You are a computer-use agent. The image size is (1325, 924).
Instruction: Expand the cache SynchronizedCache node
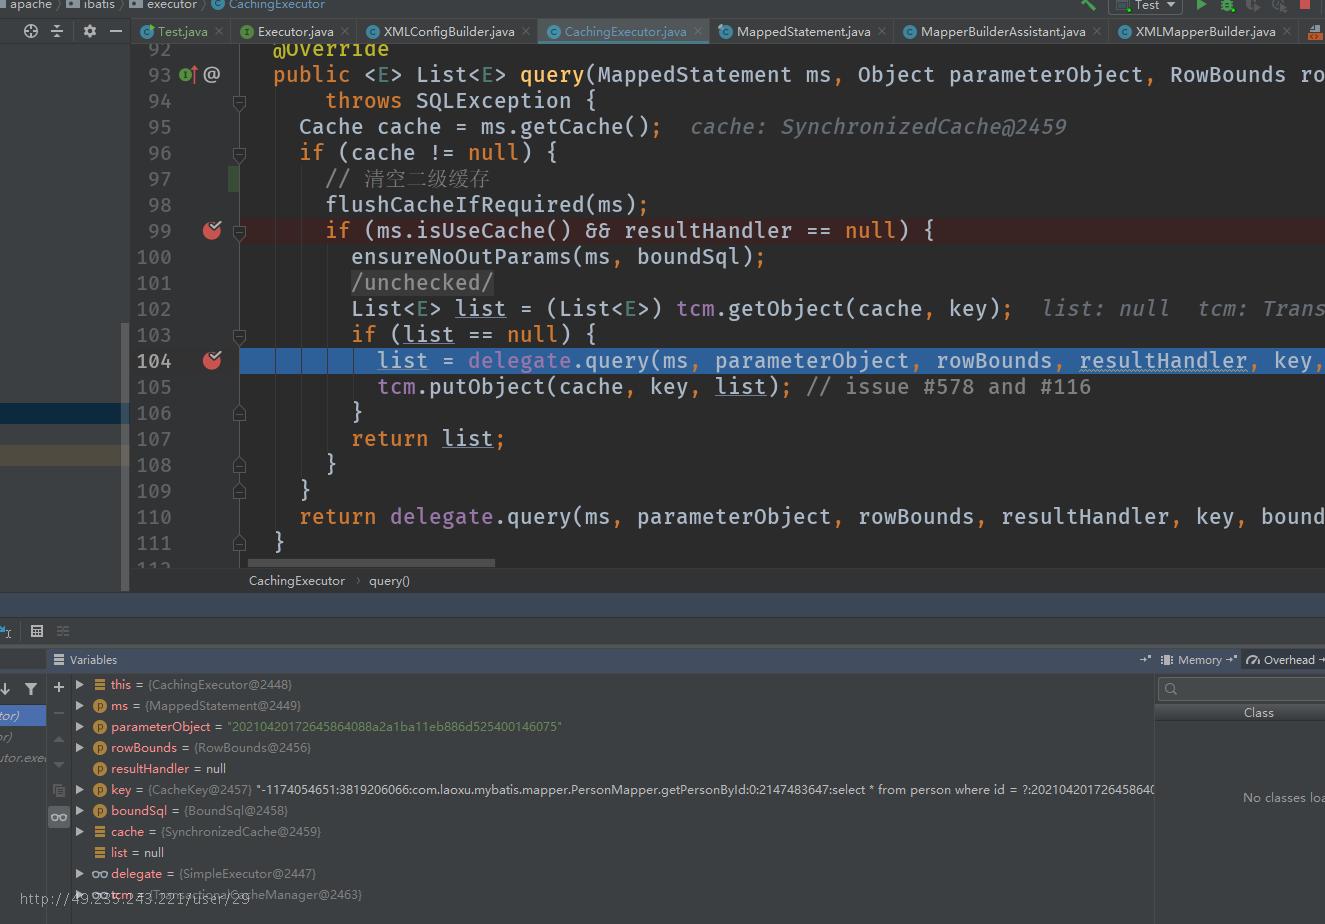tap(80, 832)
